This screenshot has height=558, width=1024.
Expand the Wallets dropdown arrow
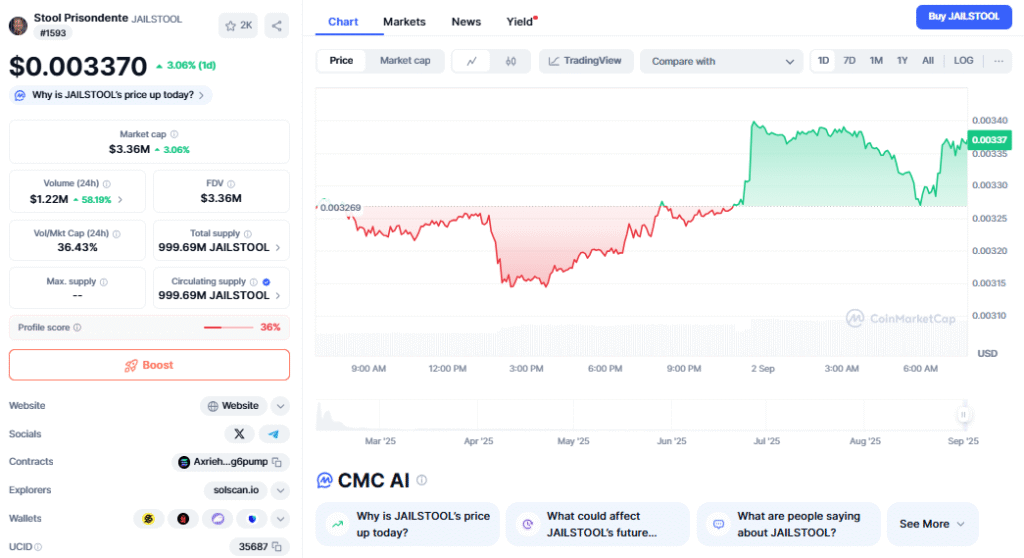[280, 519]
